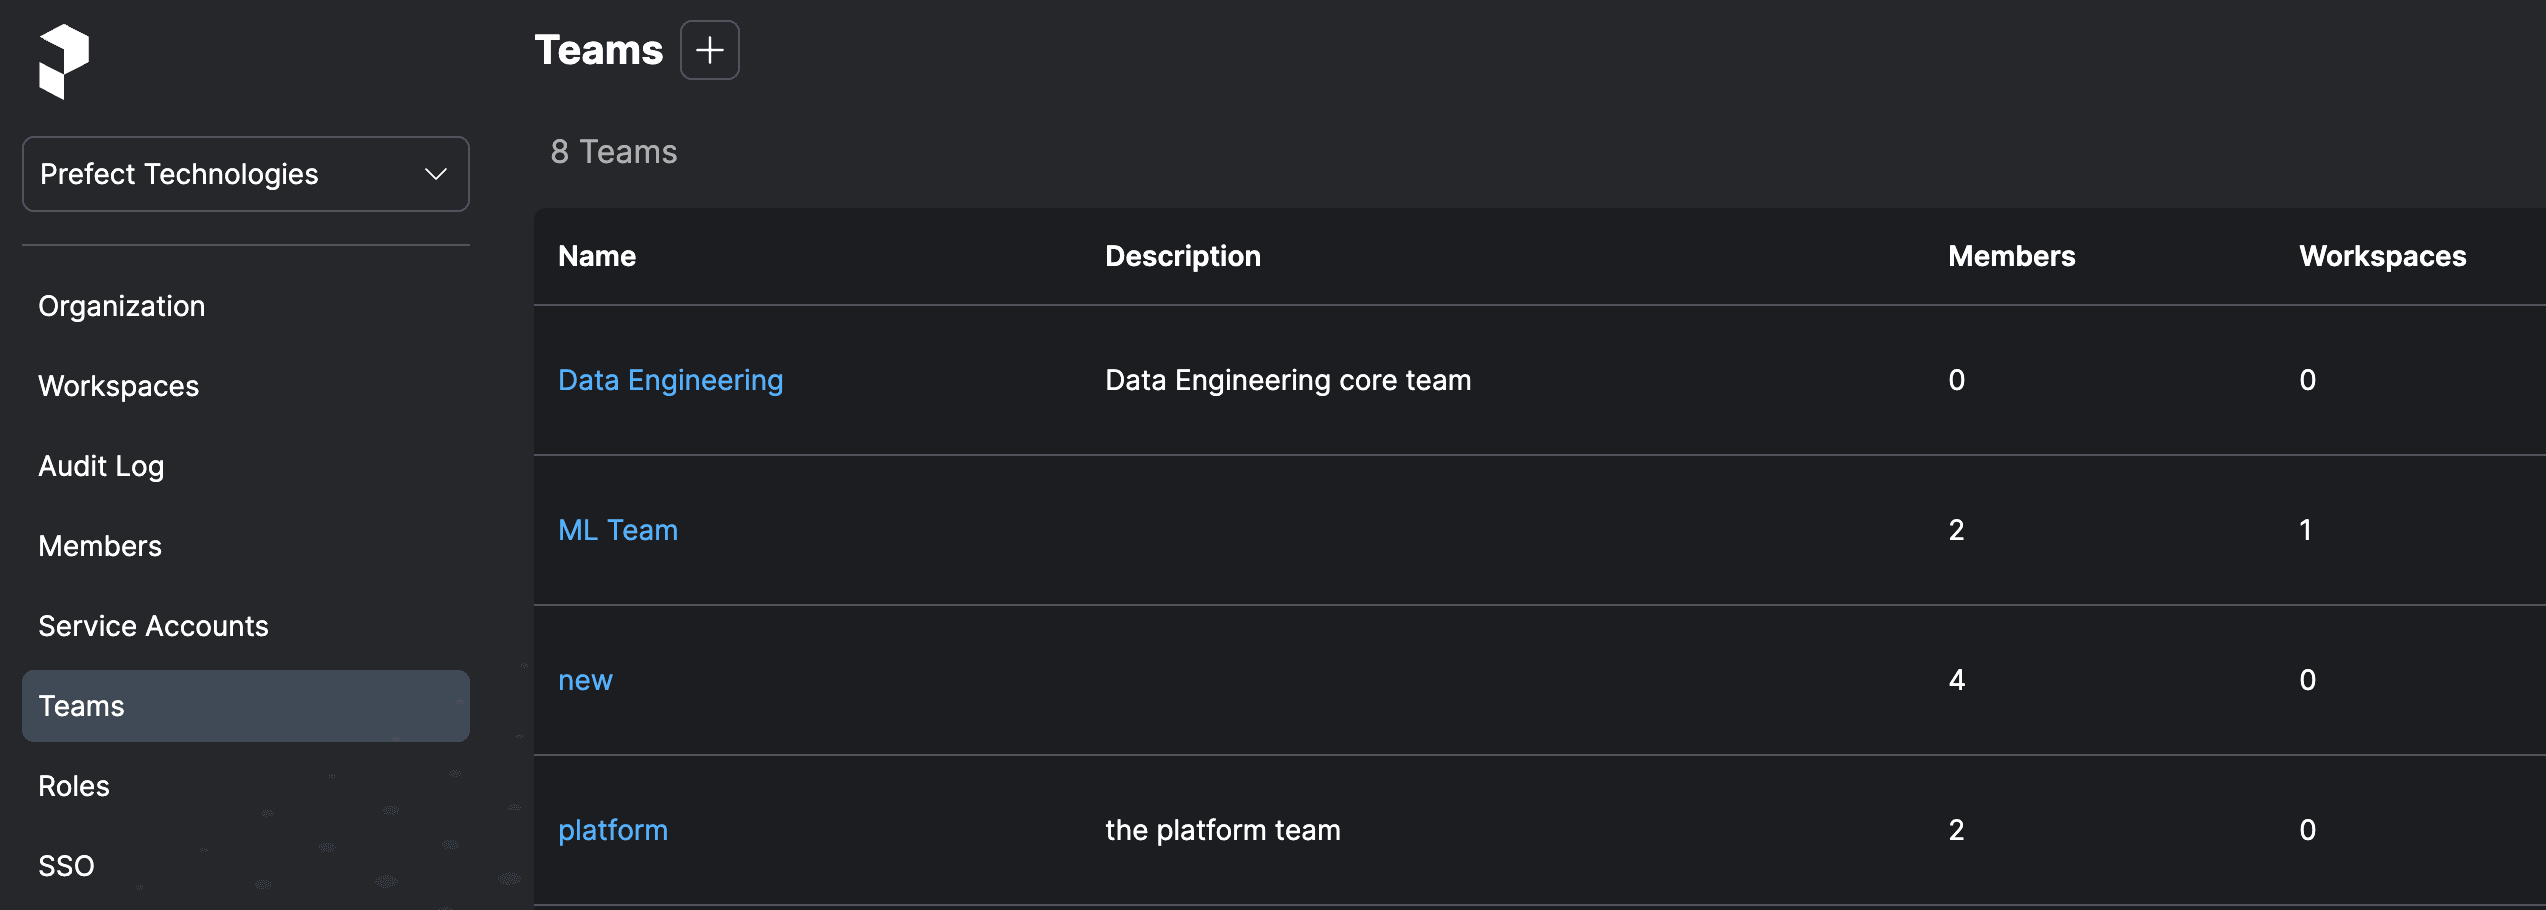
Task: Click the Description column header
Action: pos(1182,256)
